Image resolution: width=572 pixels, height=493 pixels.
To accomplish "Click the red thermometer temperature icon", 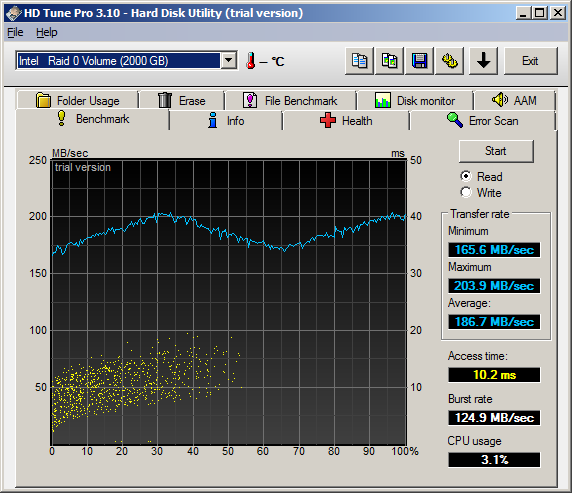I will tap(250, 61).
